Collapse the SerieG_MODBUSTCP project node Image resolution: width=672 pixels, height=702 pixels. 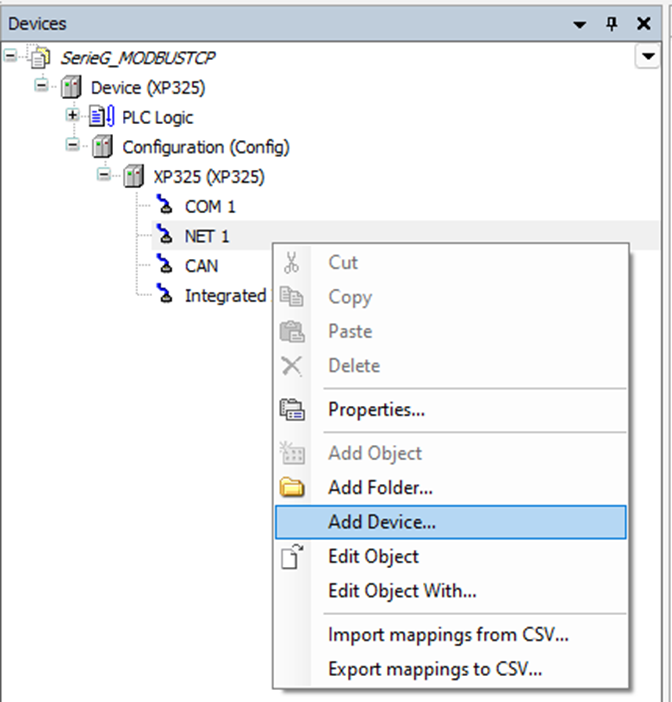11,57
